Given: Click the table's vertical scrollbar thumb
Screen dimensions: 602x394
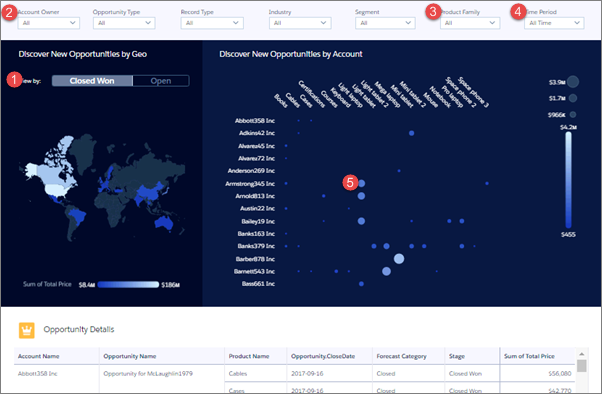Looking at the screenshot, I should click(x=582, y=366).
